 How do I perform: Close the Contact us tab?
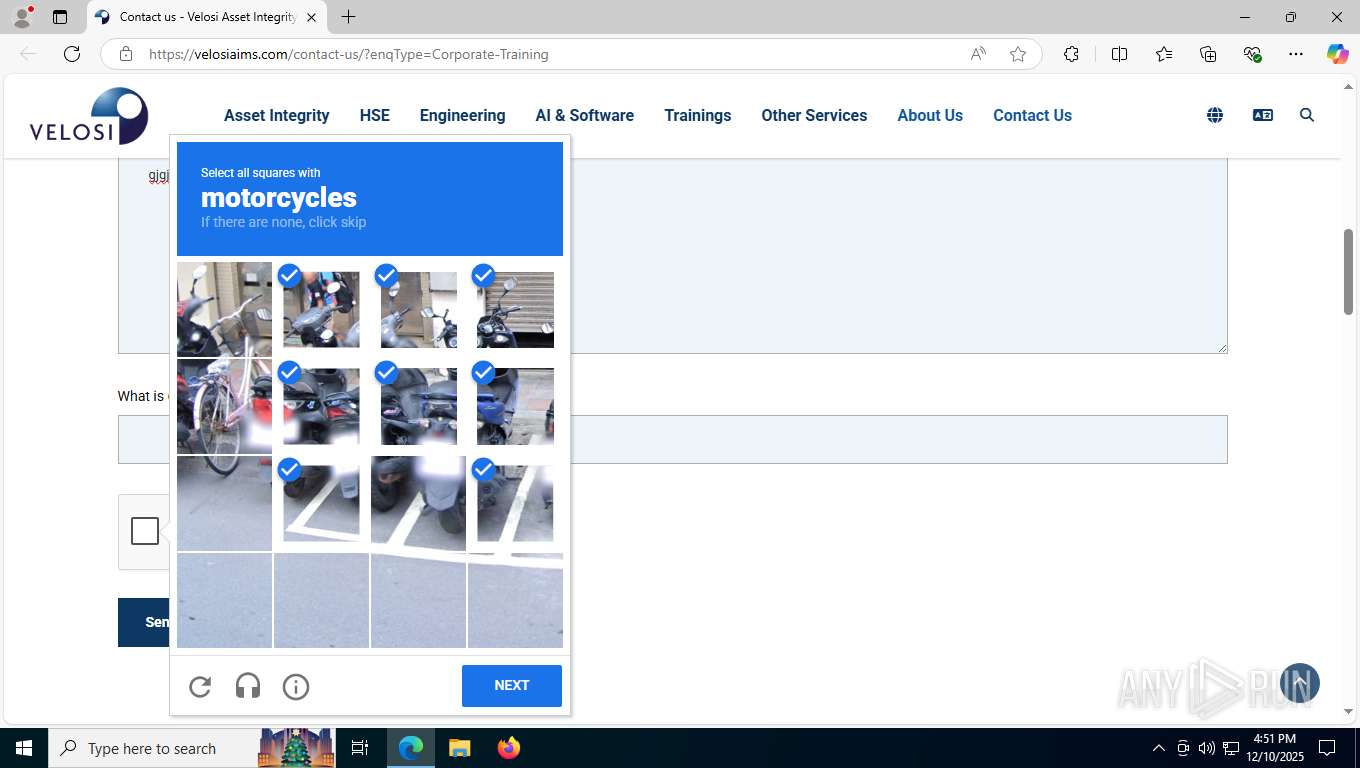pos(312,17)
